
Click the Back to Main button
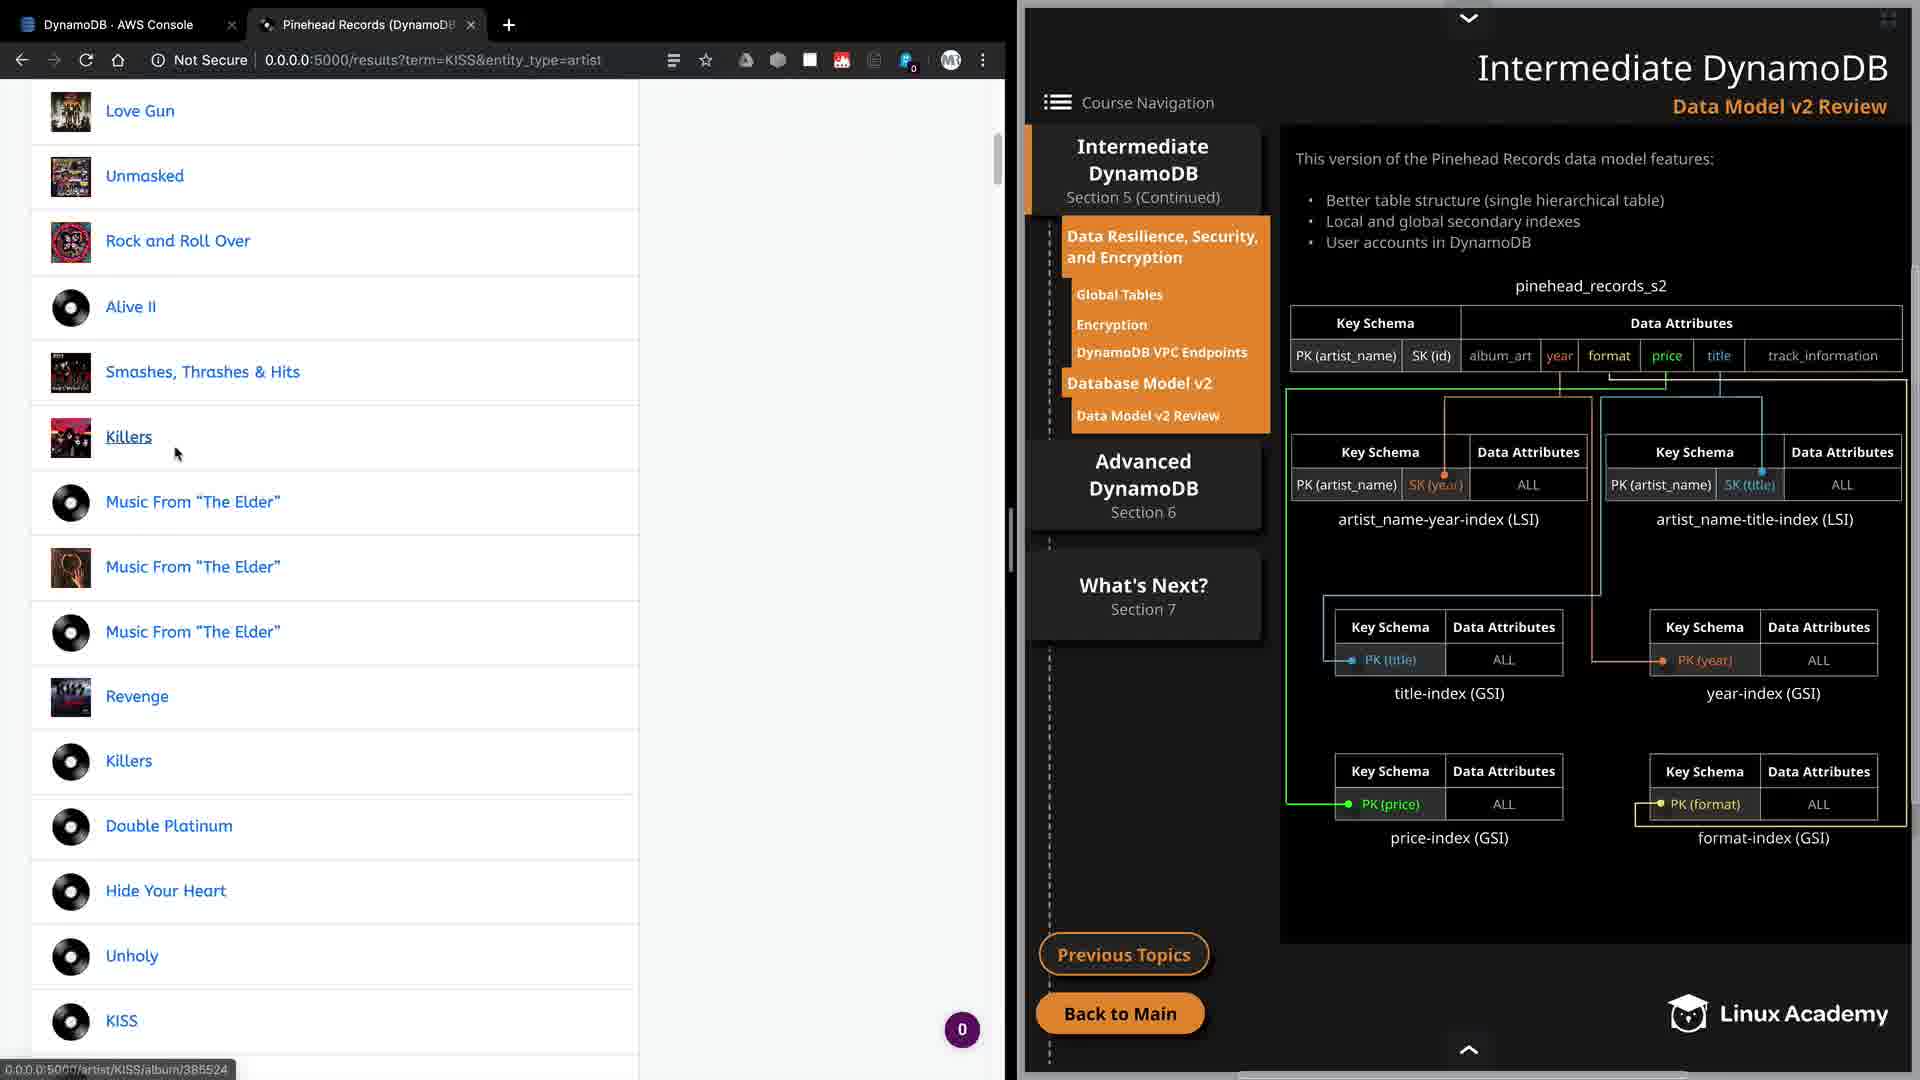coord(1120,1014)
